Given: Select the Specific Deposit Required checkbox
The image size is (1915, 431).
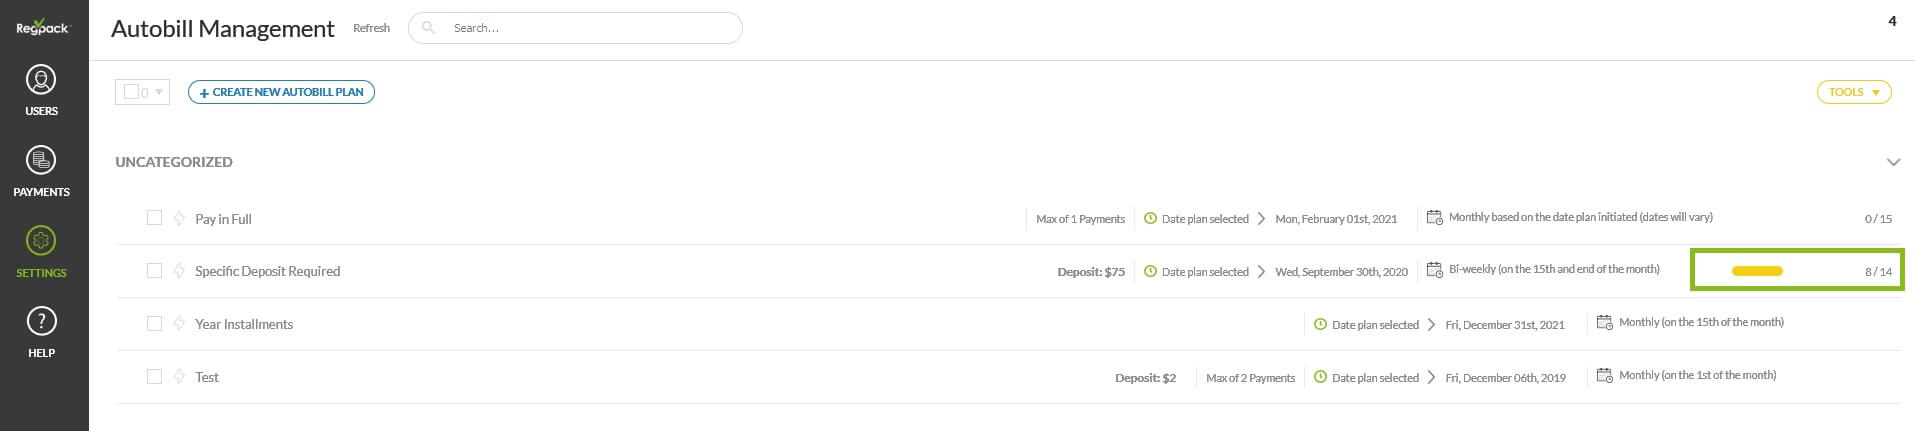Looking at the screenshot, I should (154, 271).
